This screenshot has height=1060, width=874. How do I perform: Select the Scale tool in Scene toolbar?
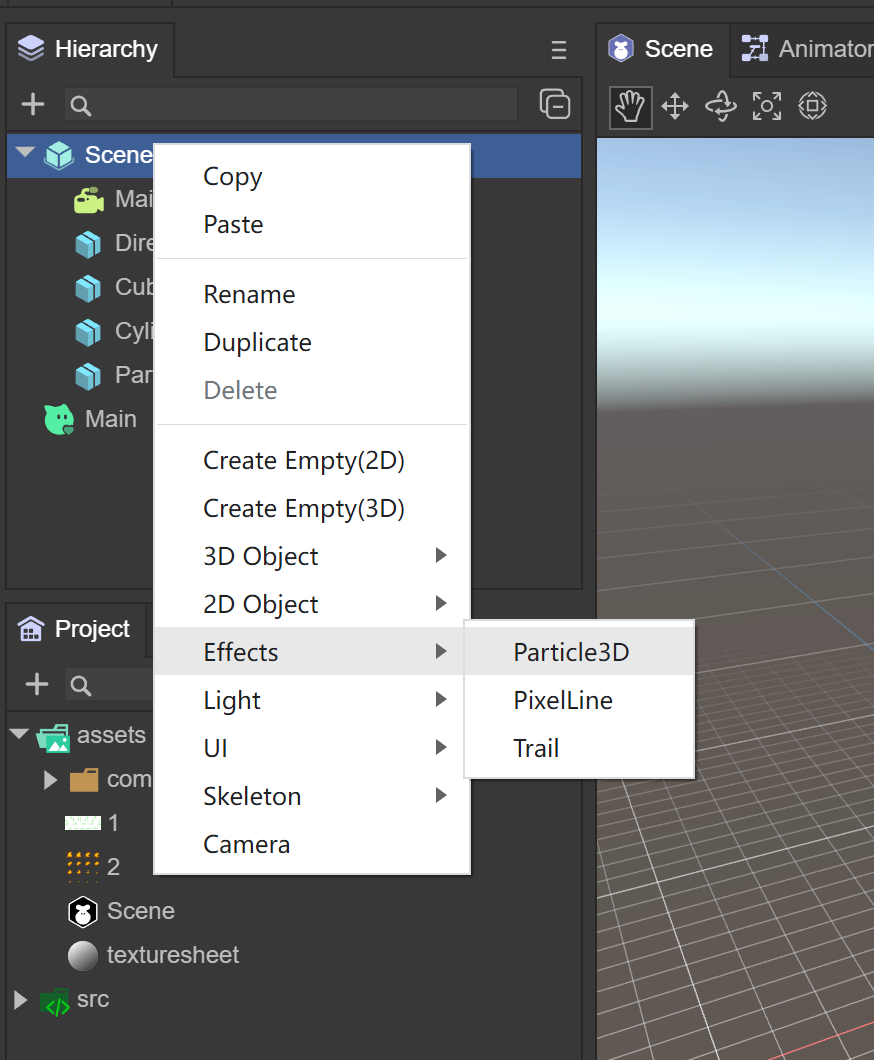tap(767, 106)
